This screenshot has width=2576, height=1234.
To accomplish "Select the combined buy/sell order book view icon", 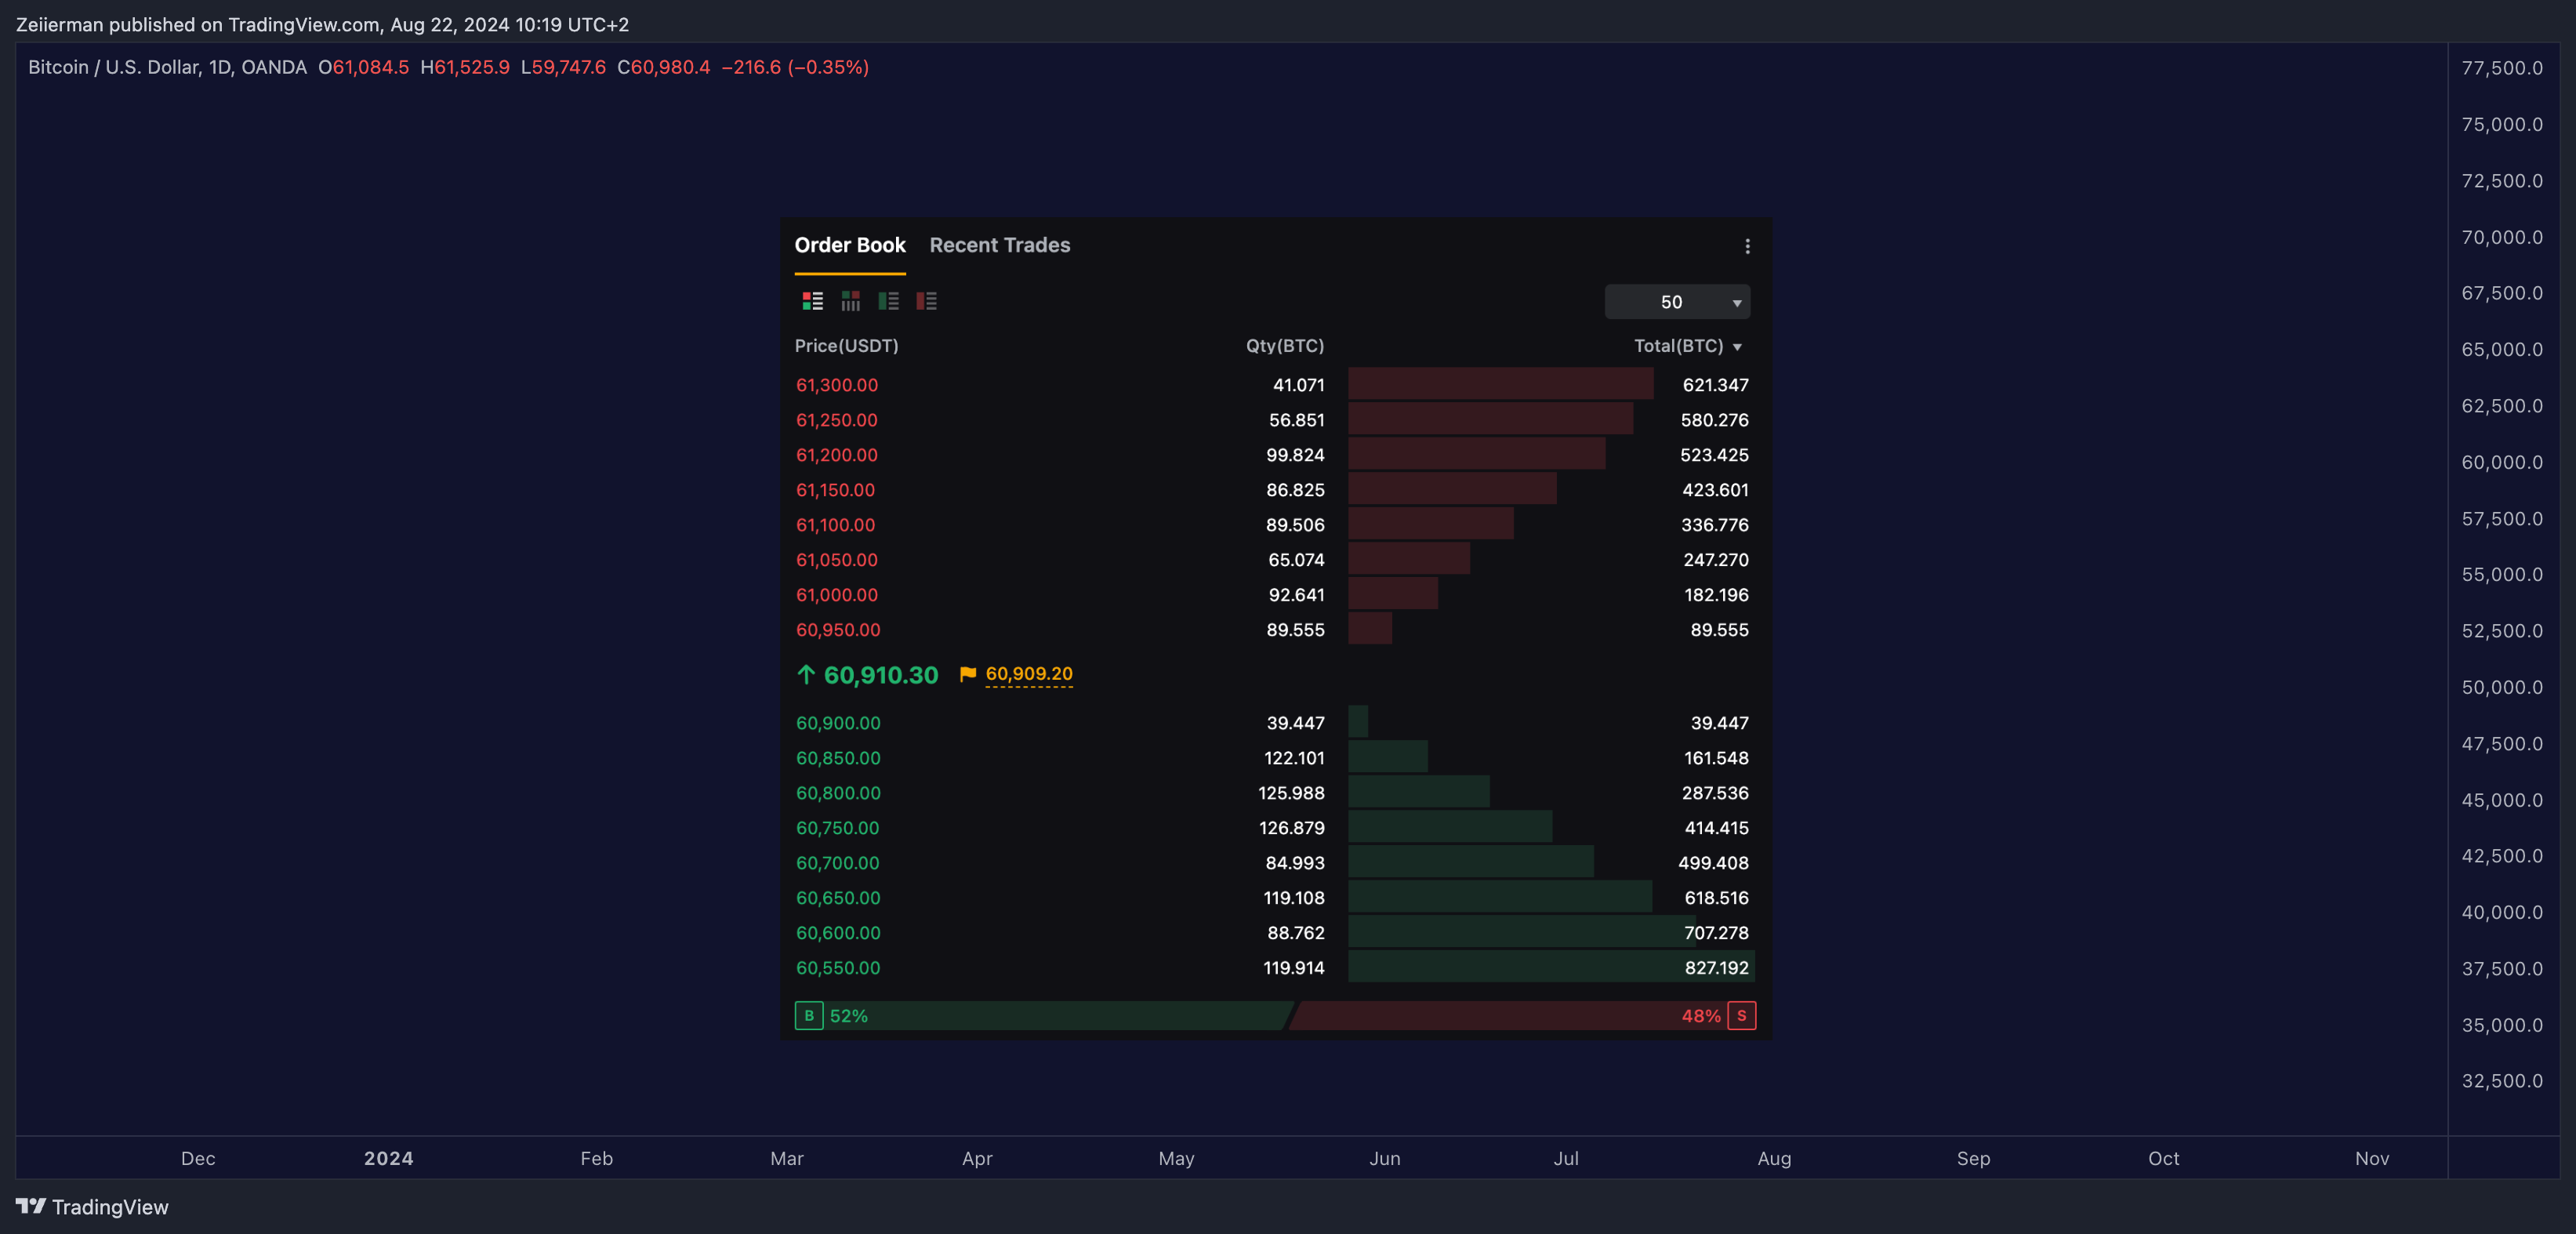I will point(812,301).
